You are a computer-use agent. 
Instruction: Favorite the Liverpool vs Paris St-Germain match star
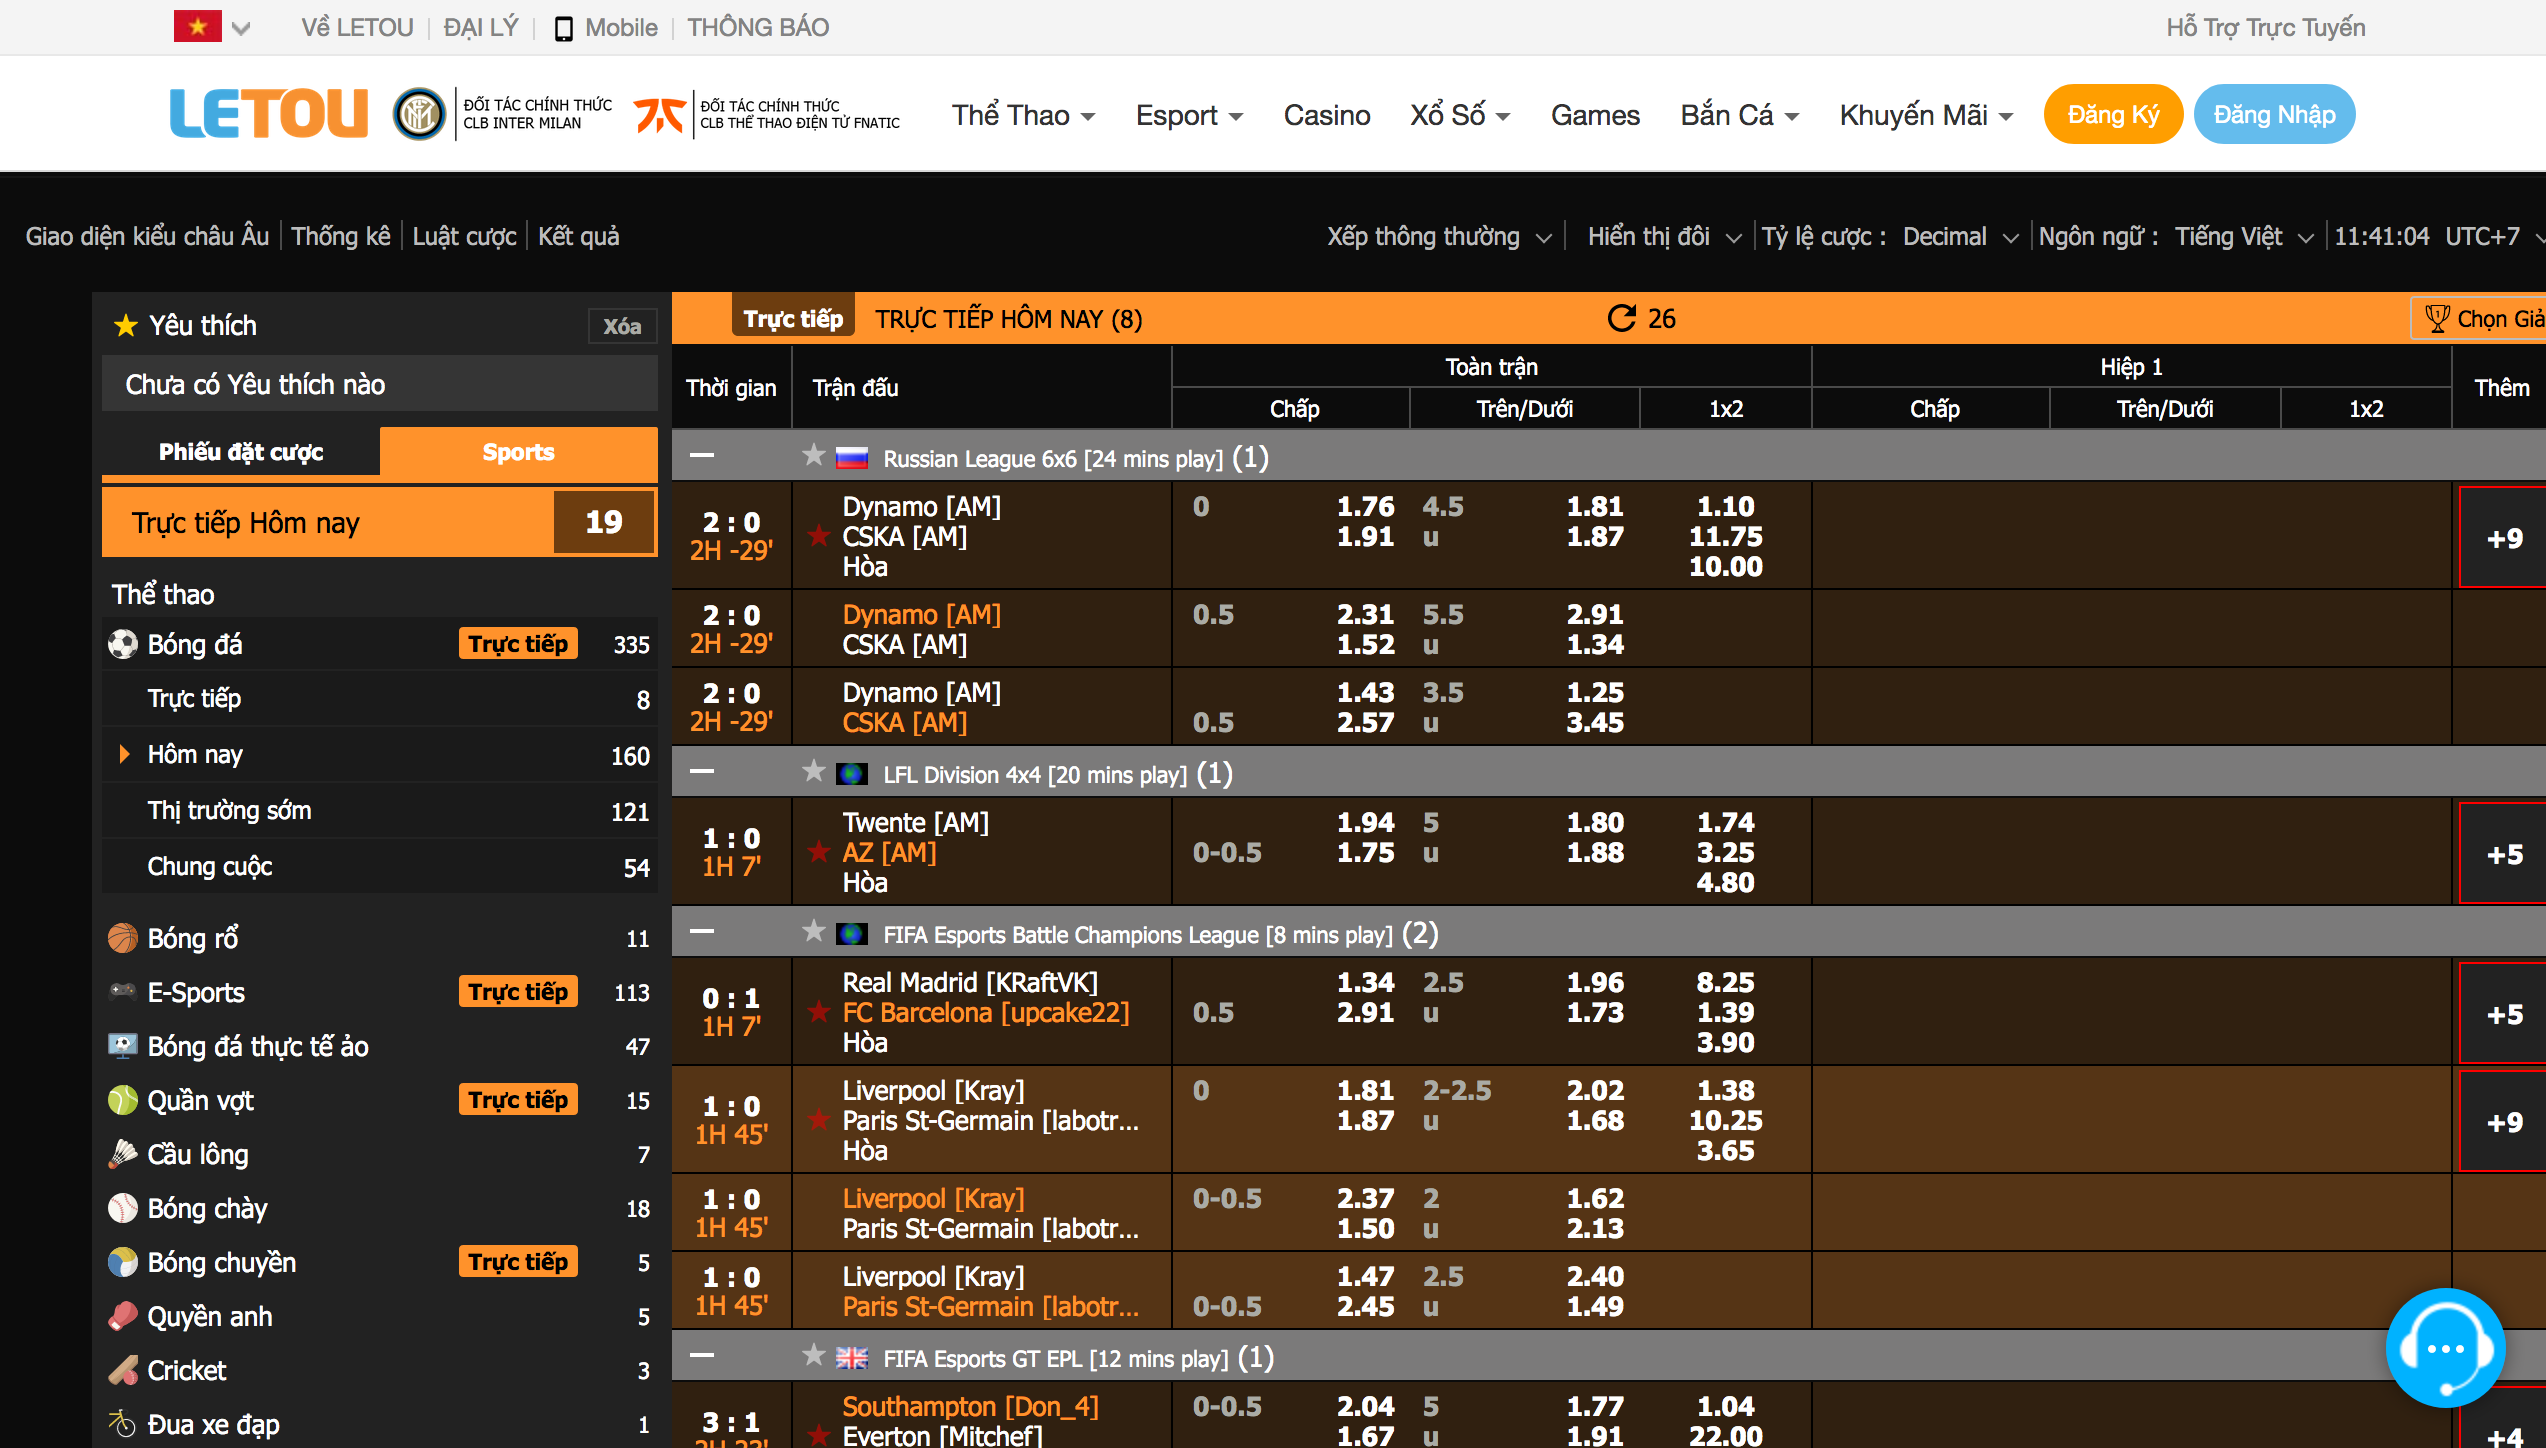(819, 1120)
